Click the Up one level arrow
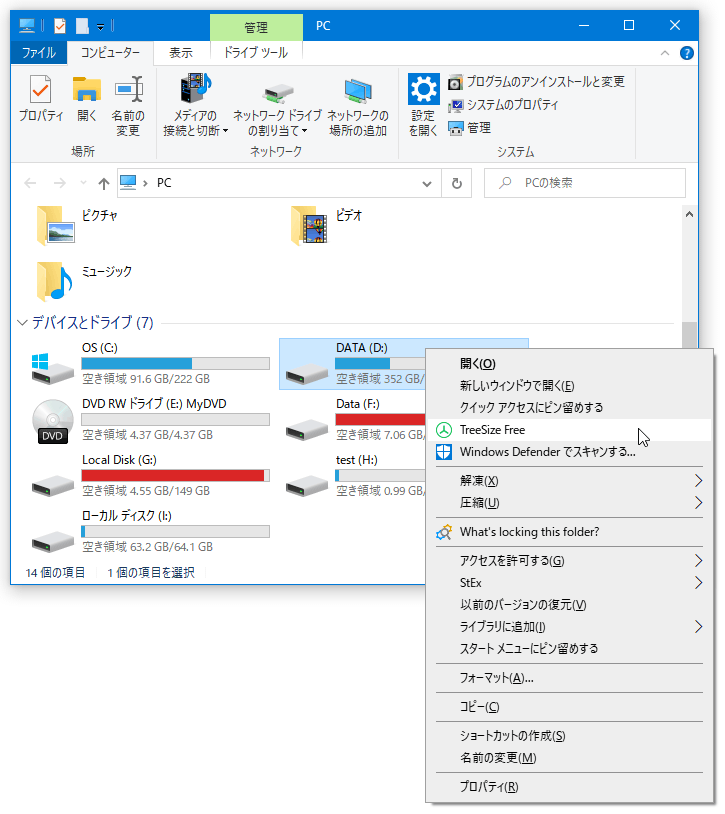The width and height of the screenshot is (725, 814). [x=104, y=183]
